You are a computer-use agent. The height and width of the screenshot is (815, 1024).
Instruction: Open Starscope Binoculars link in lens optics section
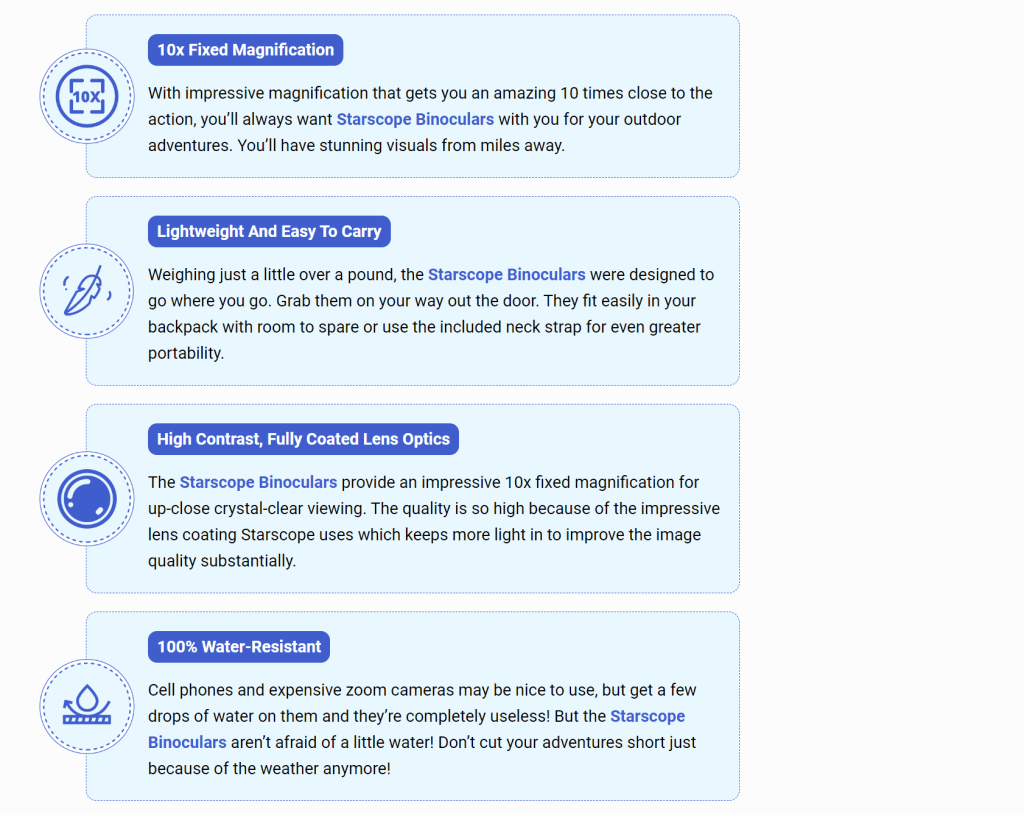pyautogui.click(x=259, y=483)
